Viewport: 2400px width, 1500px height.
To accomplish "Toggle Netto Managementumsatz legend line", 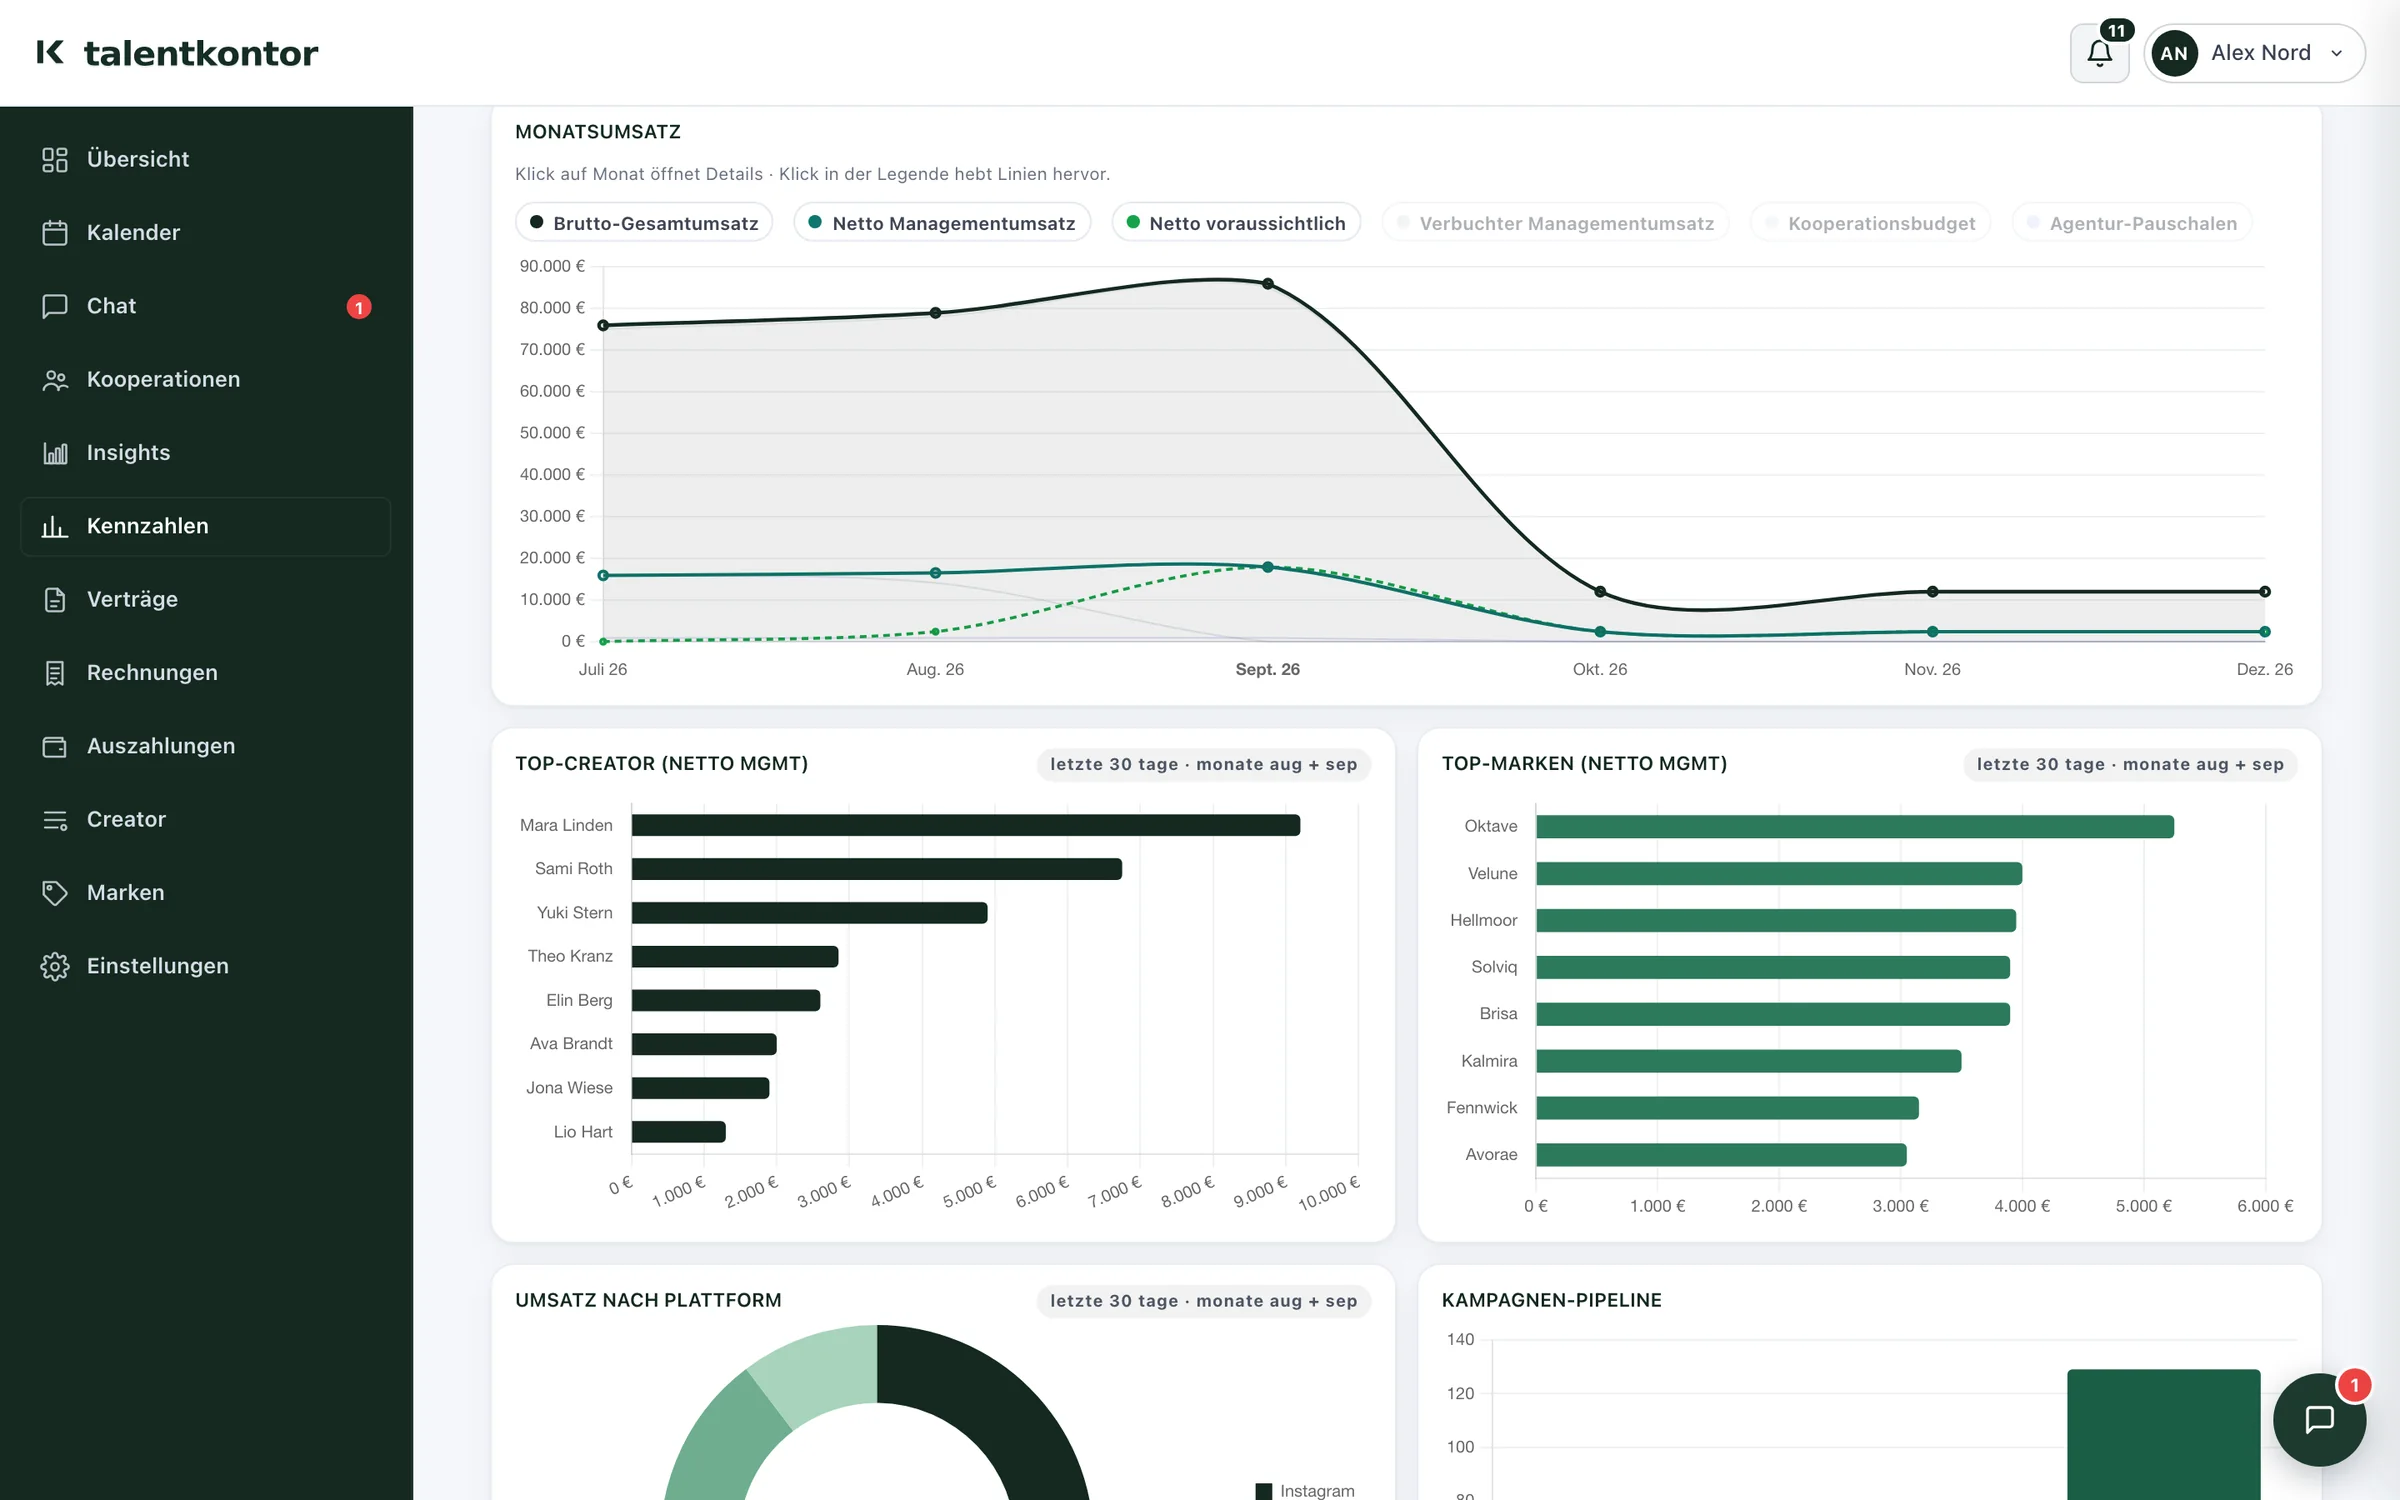I will 942,223.
